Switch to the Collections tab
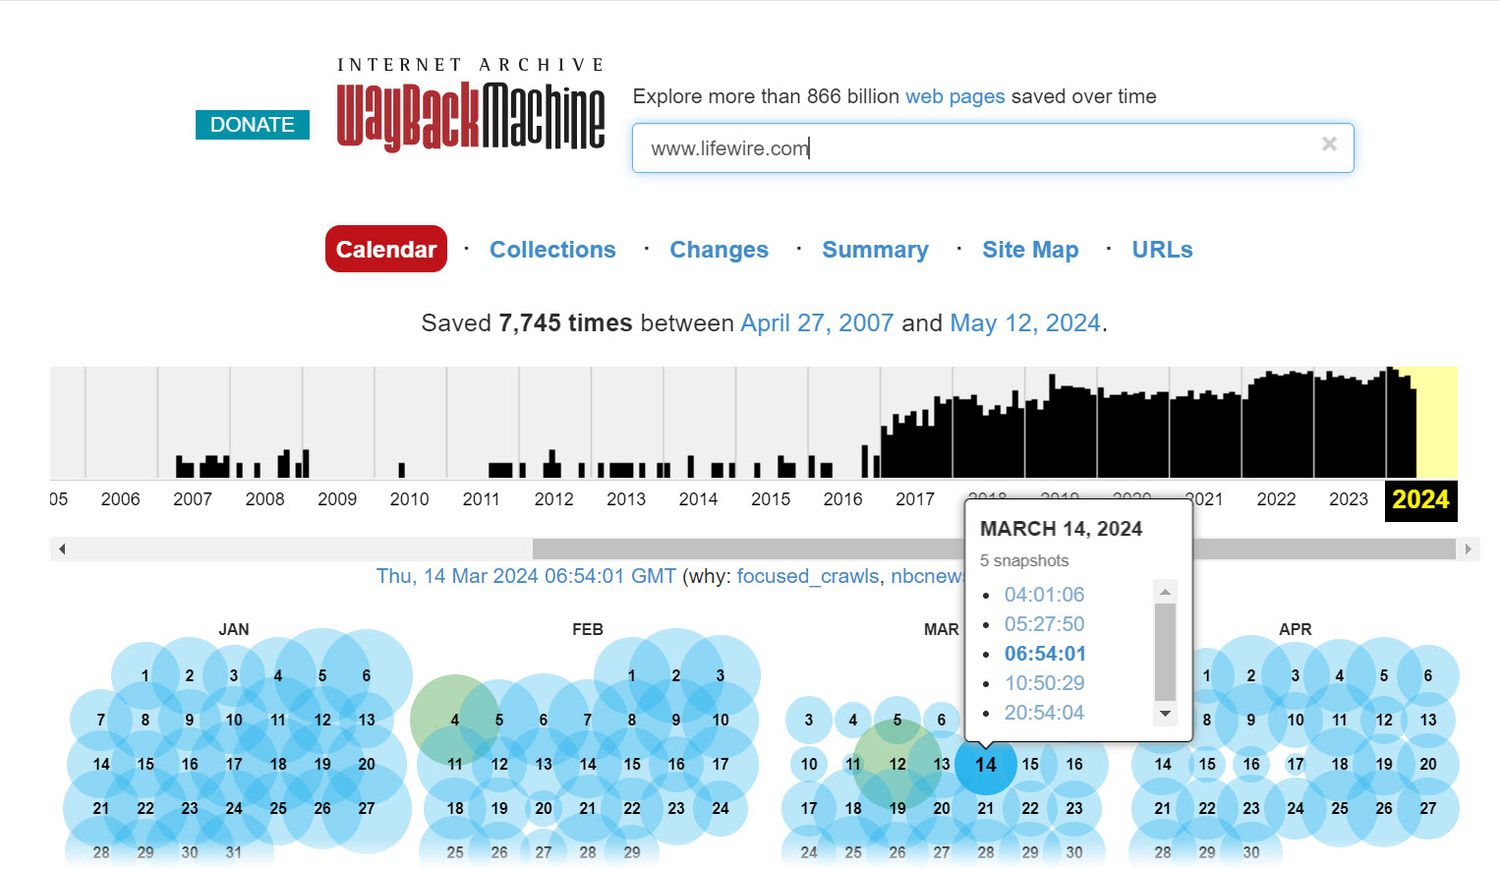Image resolution: width=1500 pixels, height=869 pixels. [x=552, y=250]
